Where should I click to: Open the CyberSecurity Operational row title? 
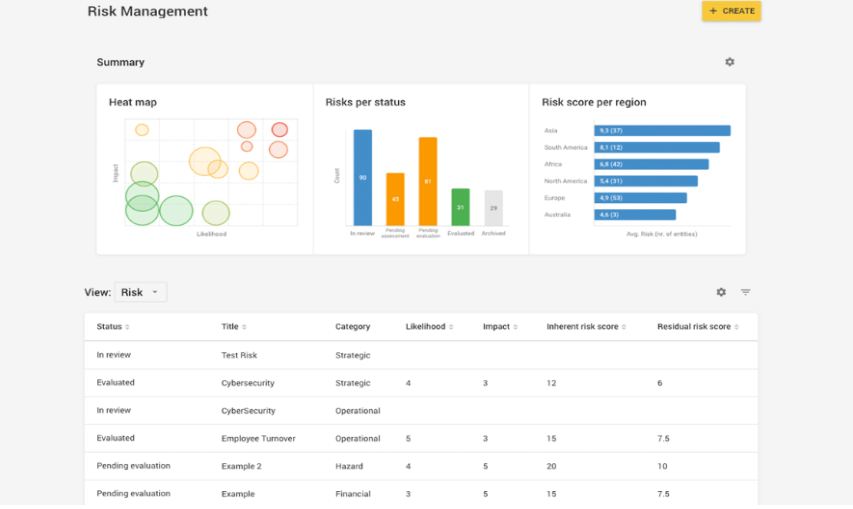[248, 411]
